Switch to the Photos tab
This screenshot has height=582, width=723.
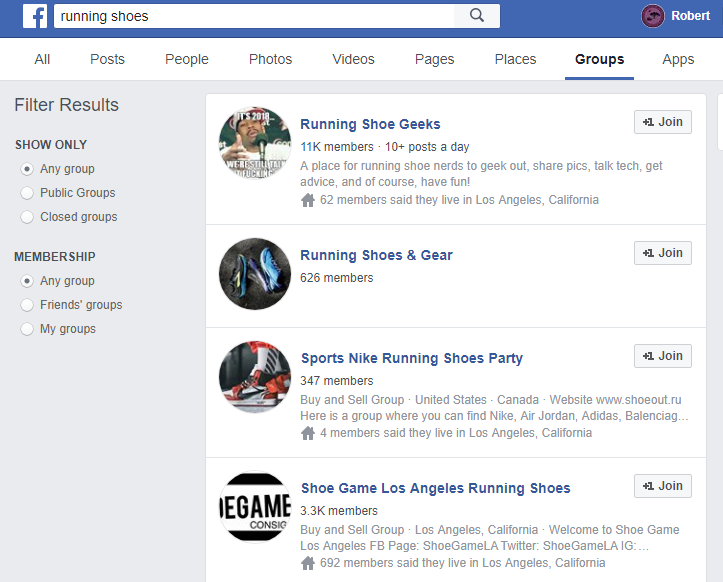(270, 59)
